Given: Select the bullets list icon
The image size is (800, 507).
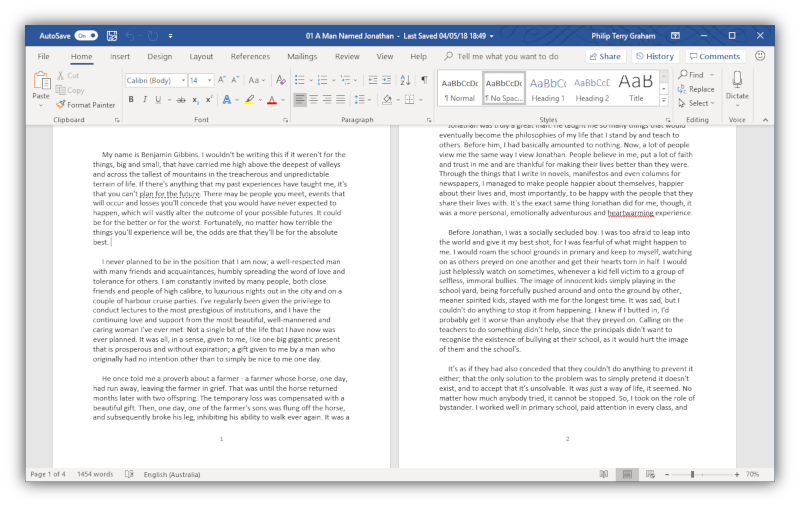Looking at the screenshot, I should pos(300,80).
